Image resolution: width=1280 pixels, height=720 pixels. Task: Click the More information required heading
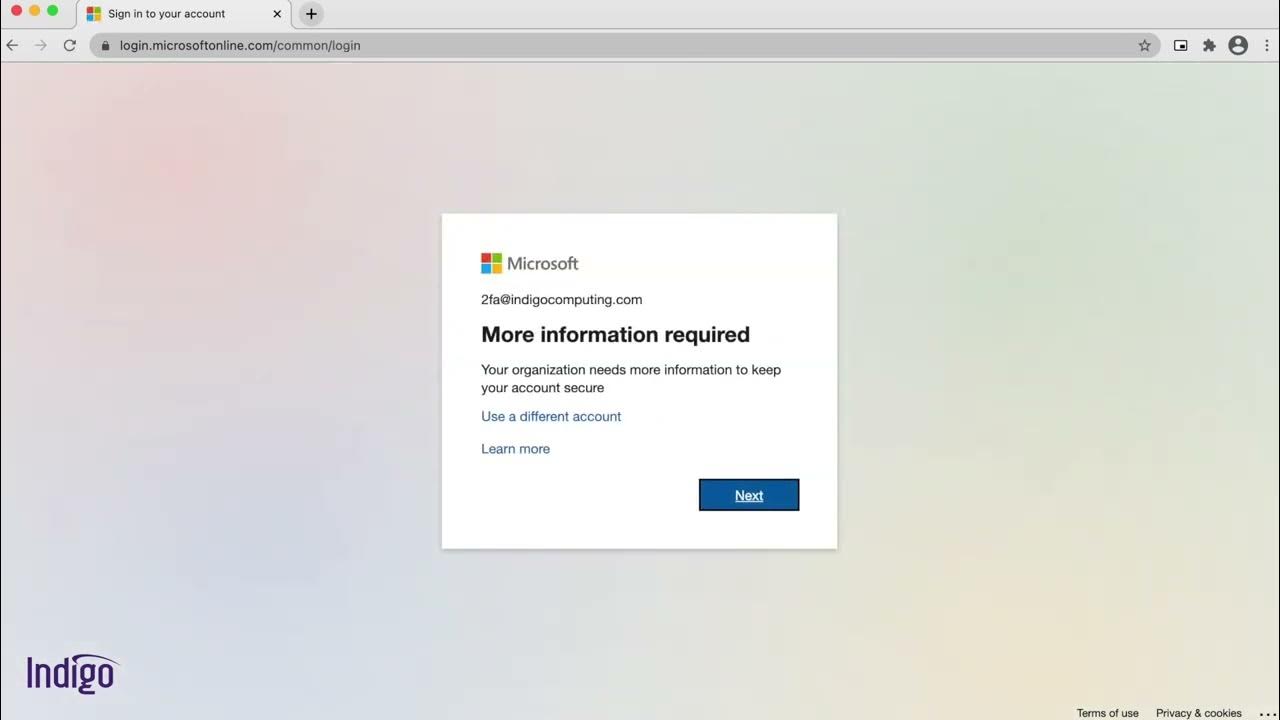[615, 334]
